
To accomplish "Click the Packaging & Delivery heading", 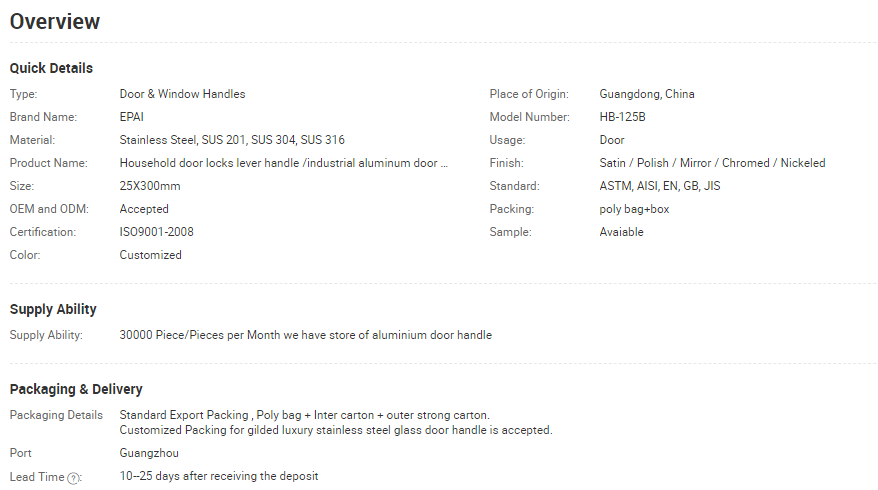I will point(76,389).
